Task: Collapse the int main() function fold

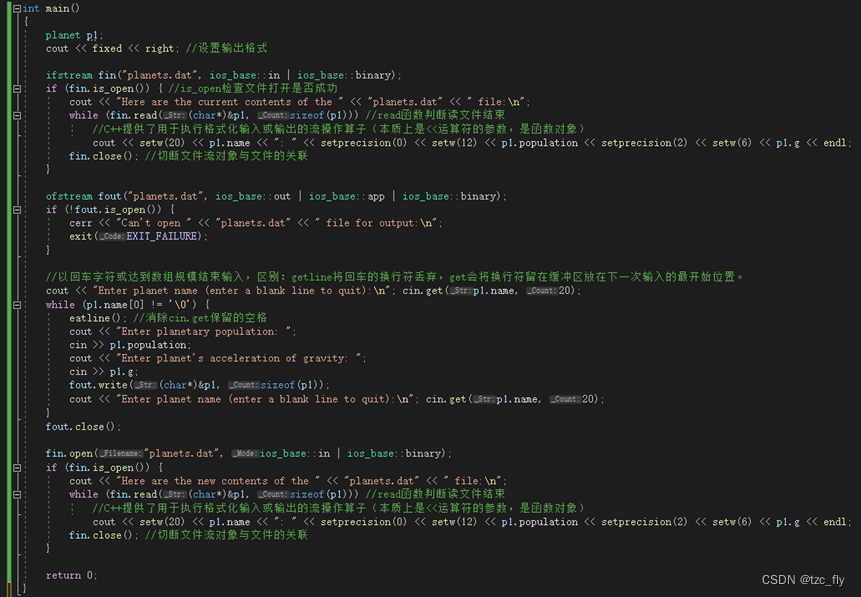Action: click(17, 8)
